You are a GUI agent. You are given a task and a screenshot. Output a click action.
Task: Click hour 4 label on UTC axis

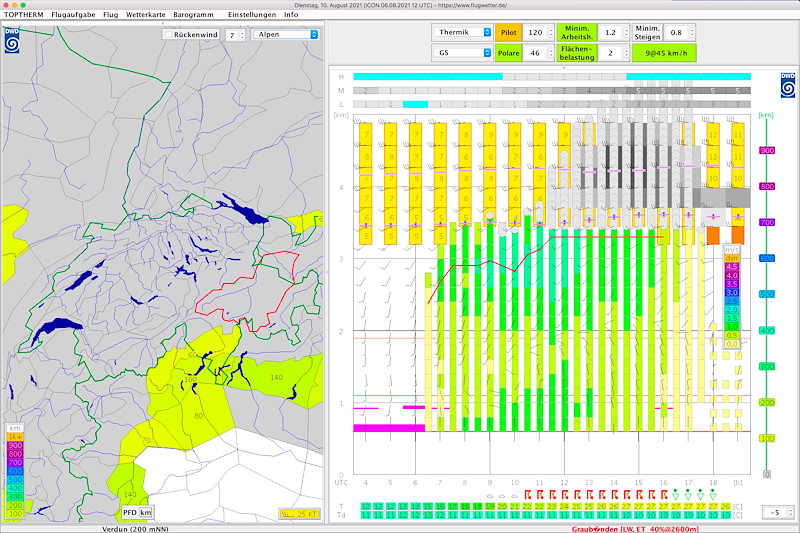[365, 483]
